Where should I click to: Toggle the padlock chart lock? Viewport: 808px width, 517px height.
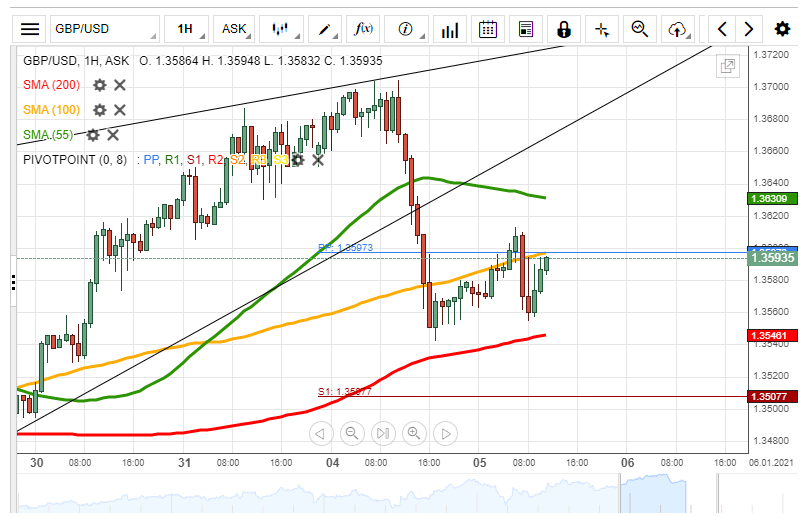564,29
